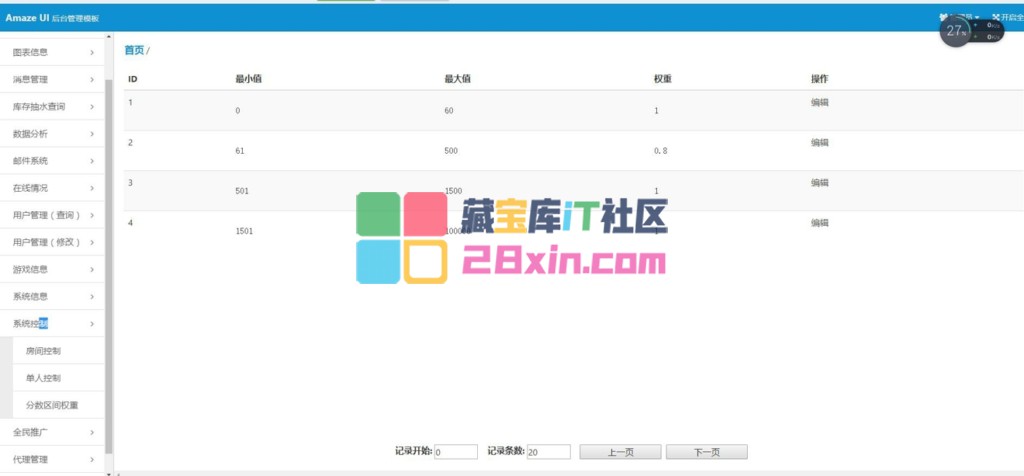
Task: Expand the 用户管理（查询）chevron arrow
Action: click(x=92, y=215)
